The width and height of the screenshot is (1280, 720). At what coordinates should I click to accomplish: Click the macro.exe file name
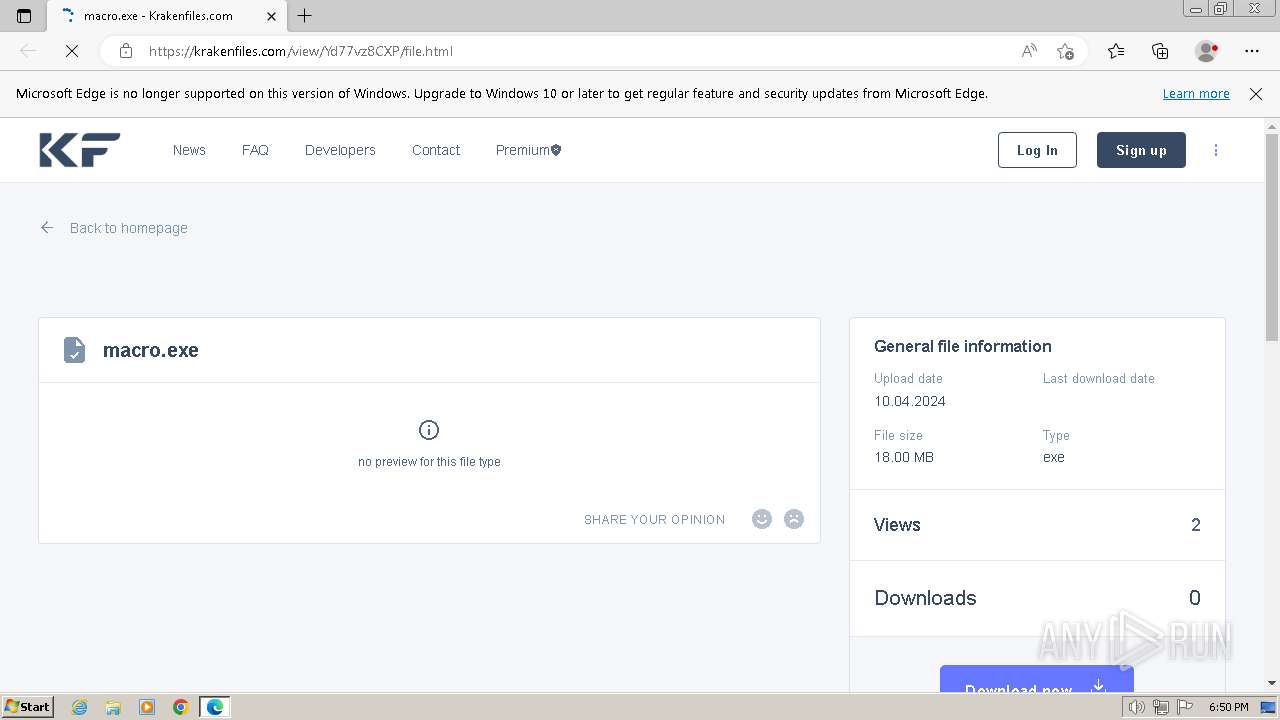point(151,350)
